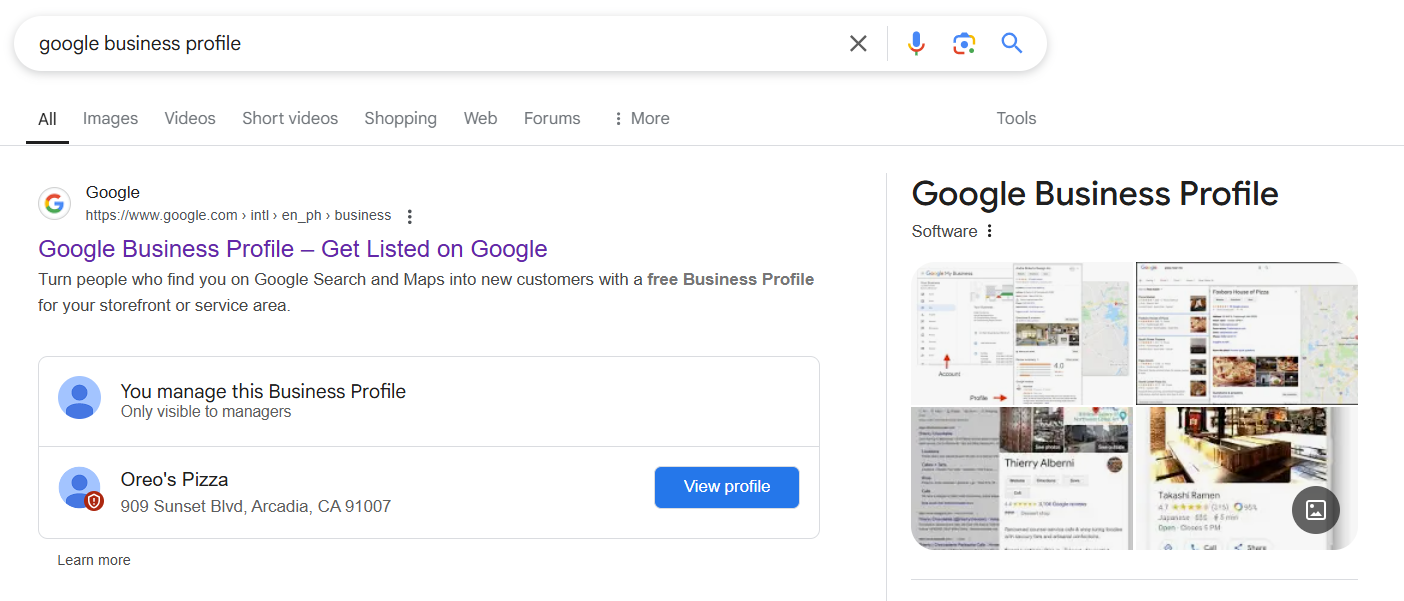Open three-dot options next to result URL
The width and height of the screenshot is (1404, 601).
[x=409, y=216]
